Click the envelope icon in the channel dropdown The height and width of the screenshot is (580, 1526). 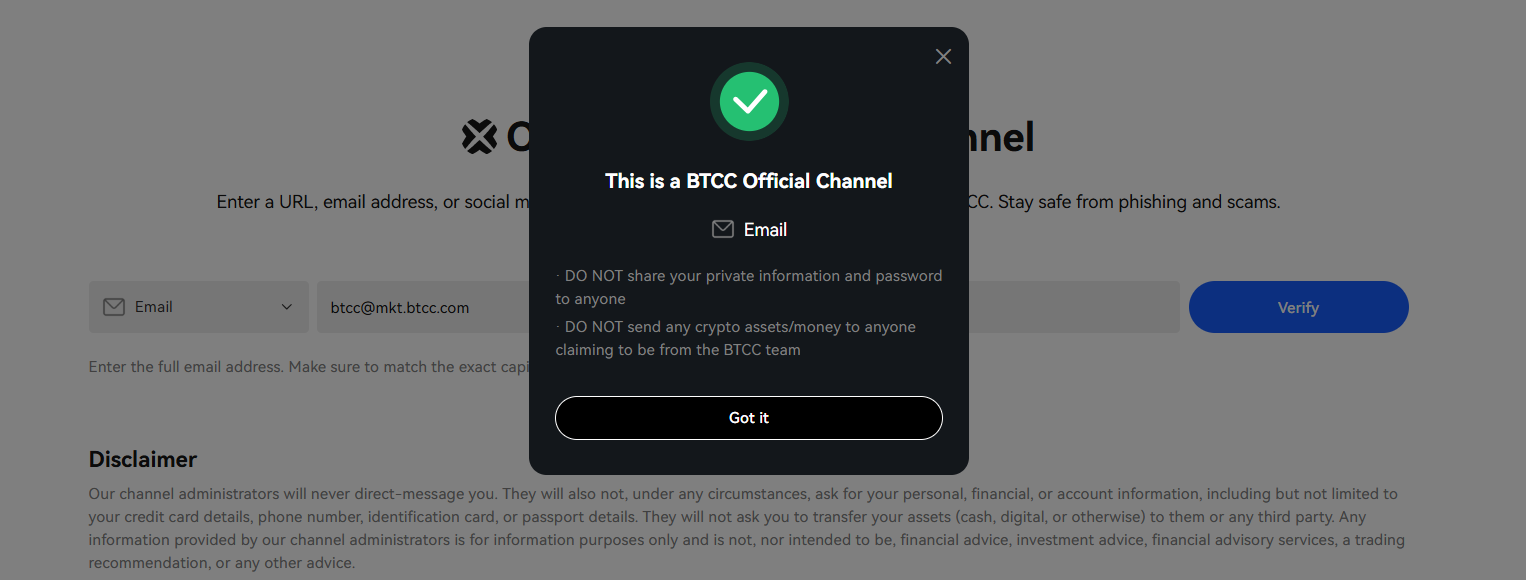click(x=114, y=307)
